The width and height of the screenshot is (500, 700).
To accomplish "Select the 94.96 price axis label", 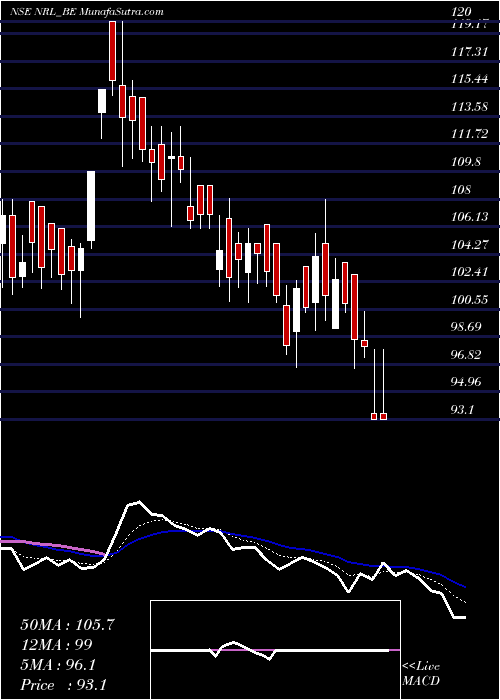I will click(x=466, y=382).
